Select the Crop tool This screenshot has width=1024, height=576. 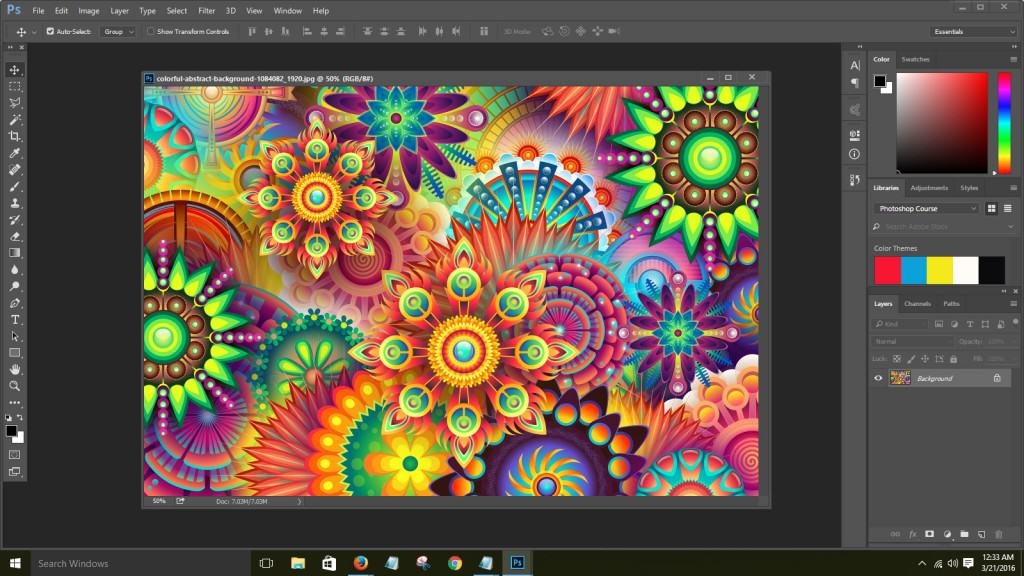[14, 135]
